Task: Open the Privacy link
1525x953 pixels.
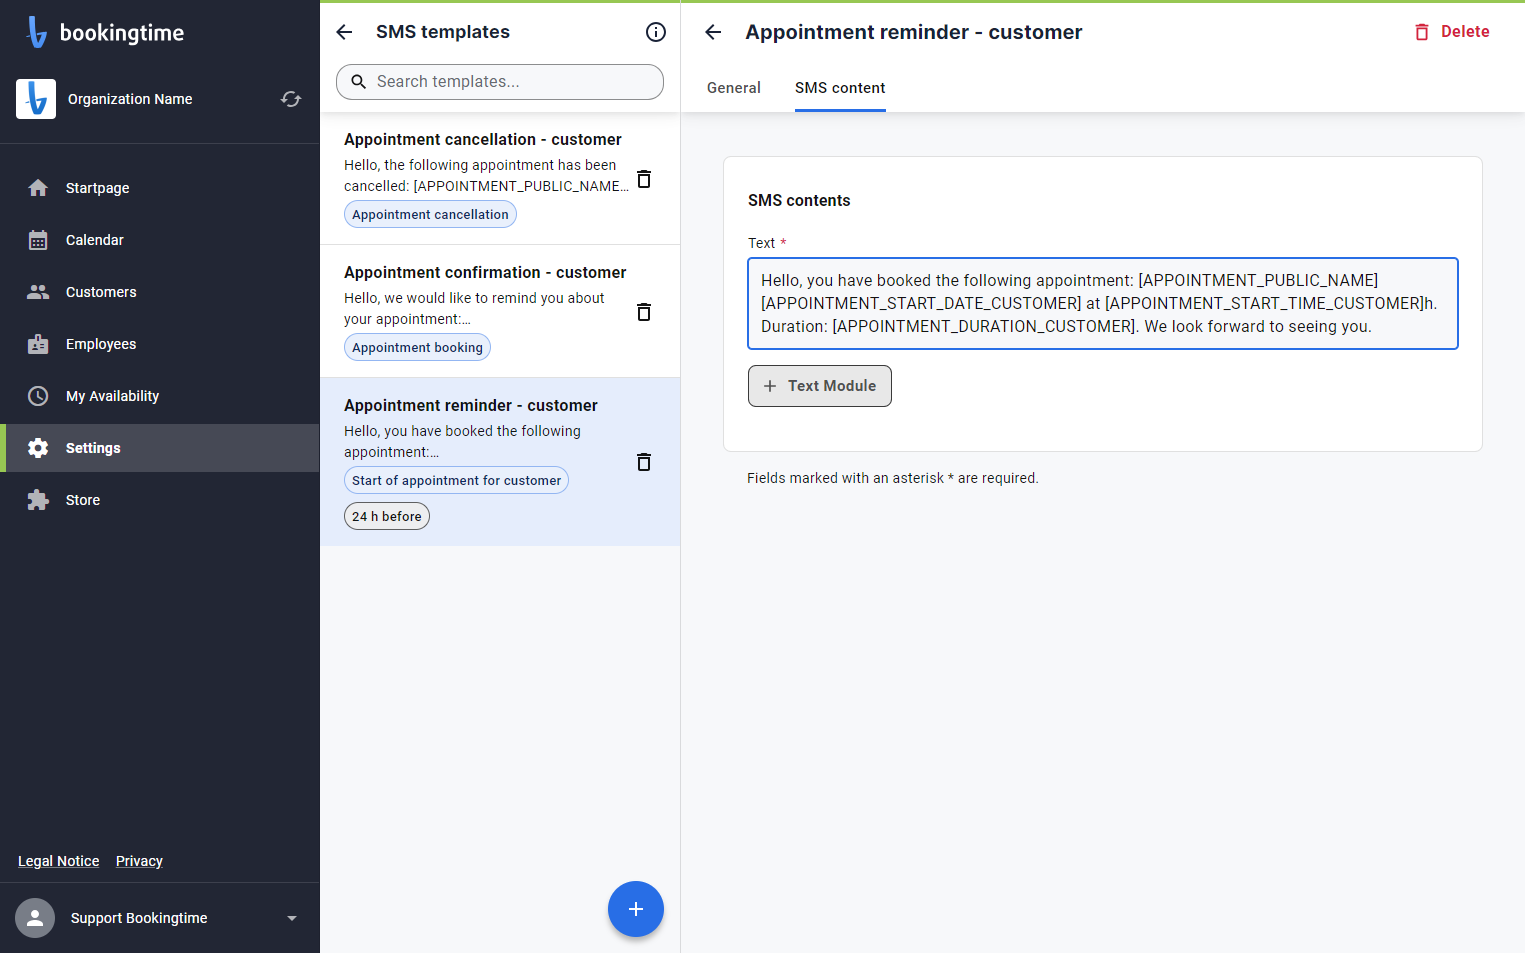Action: 139,861
